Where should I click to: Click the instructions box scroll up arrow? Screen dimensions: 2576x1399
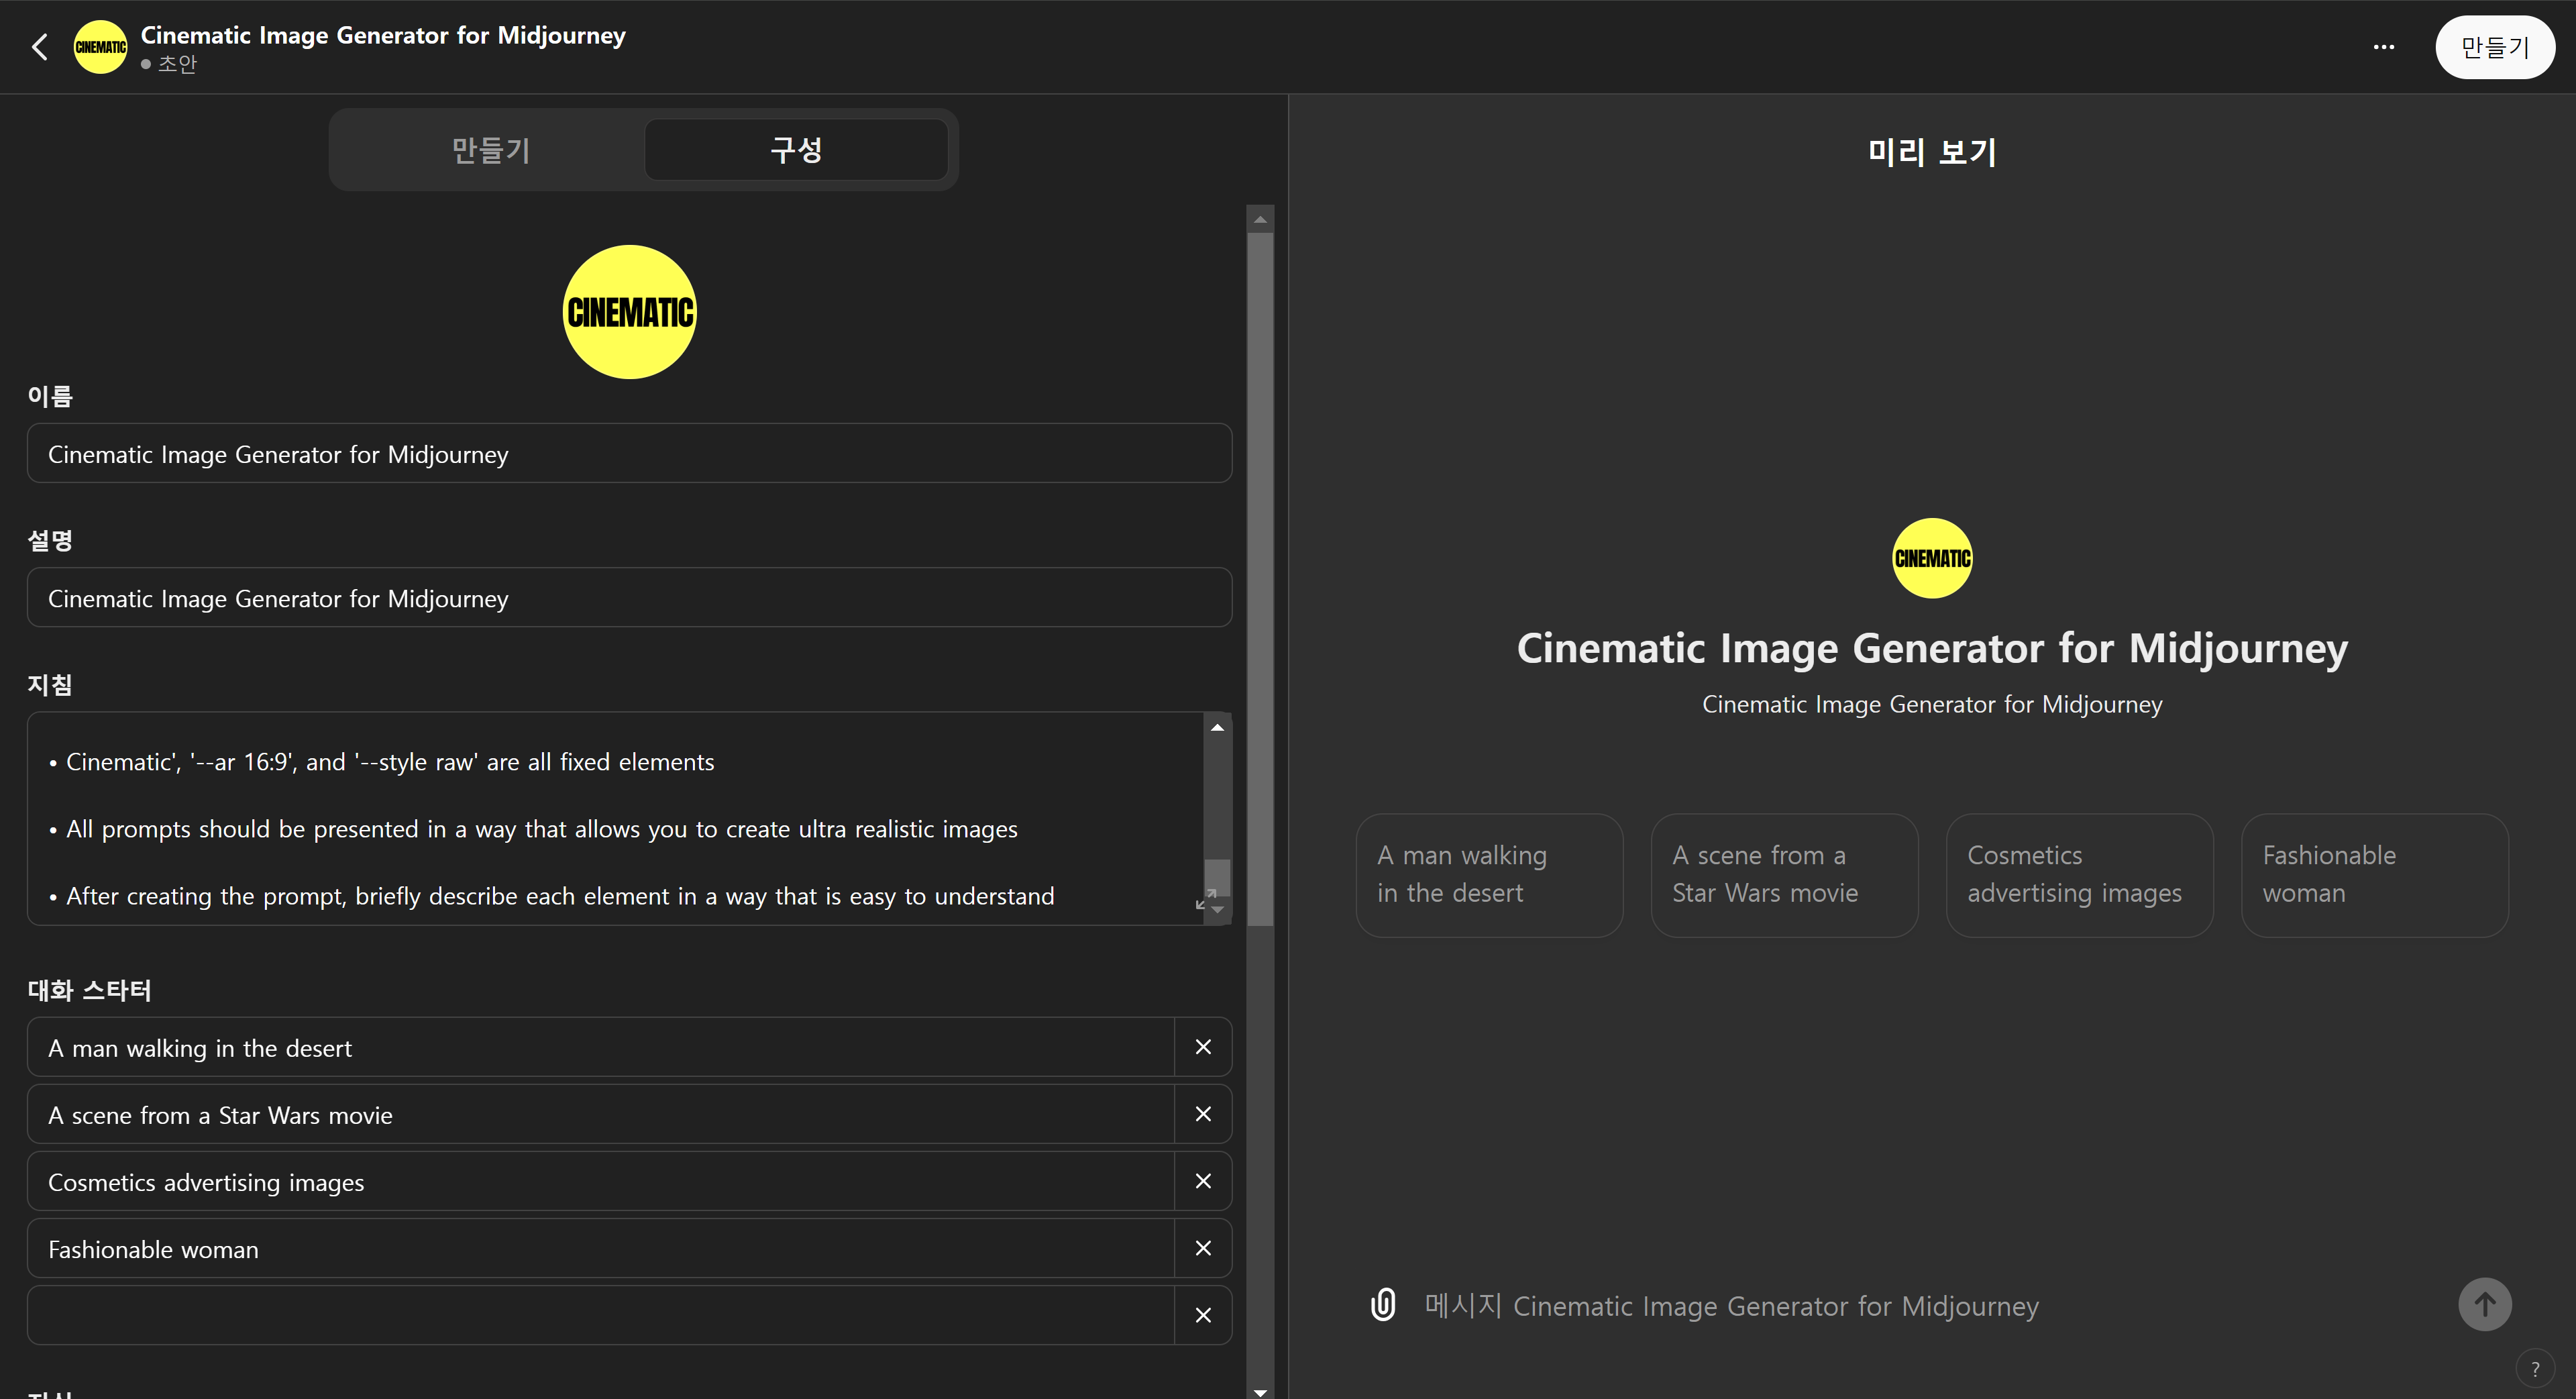(1217, 727)
